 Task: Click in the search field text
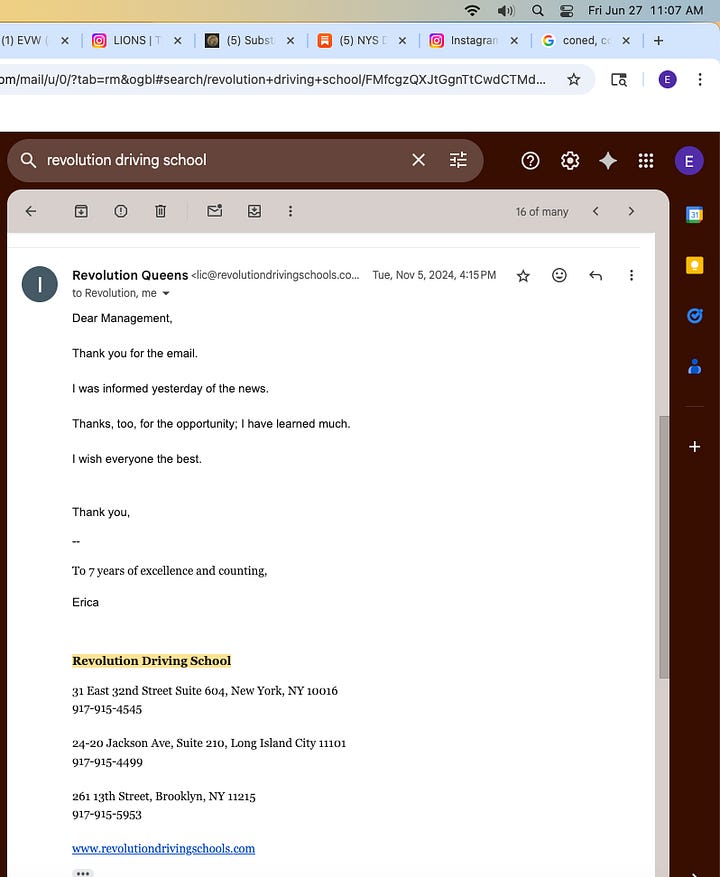click(x=126, y=160)
